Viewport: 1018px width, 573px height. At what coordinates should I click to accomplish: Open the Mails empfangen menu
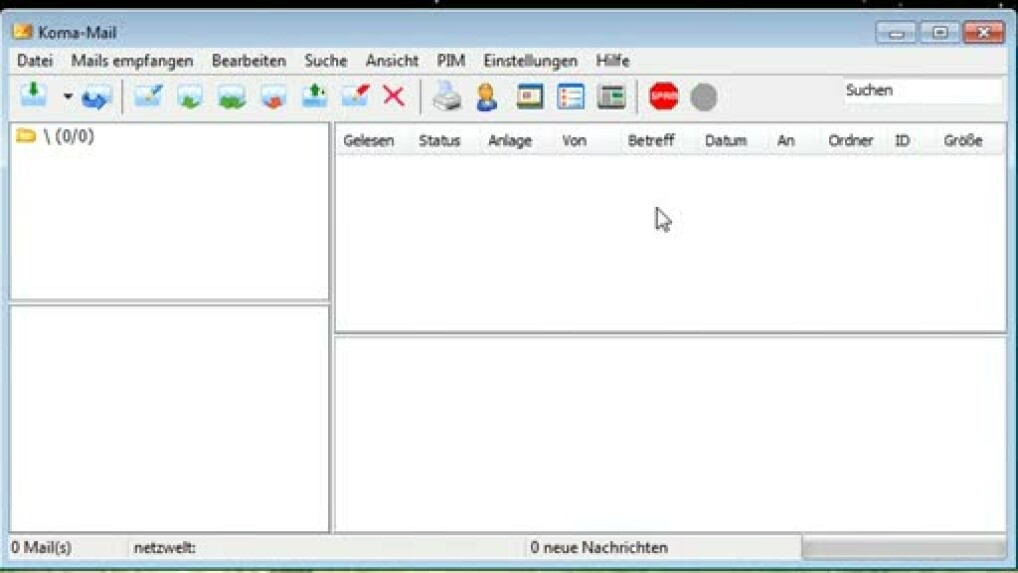(x=132, y=61)
